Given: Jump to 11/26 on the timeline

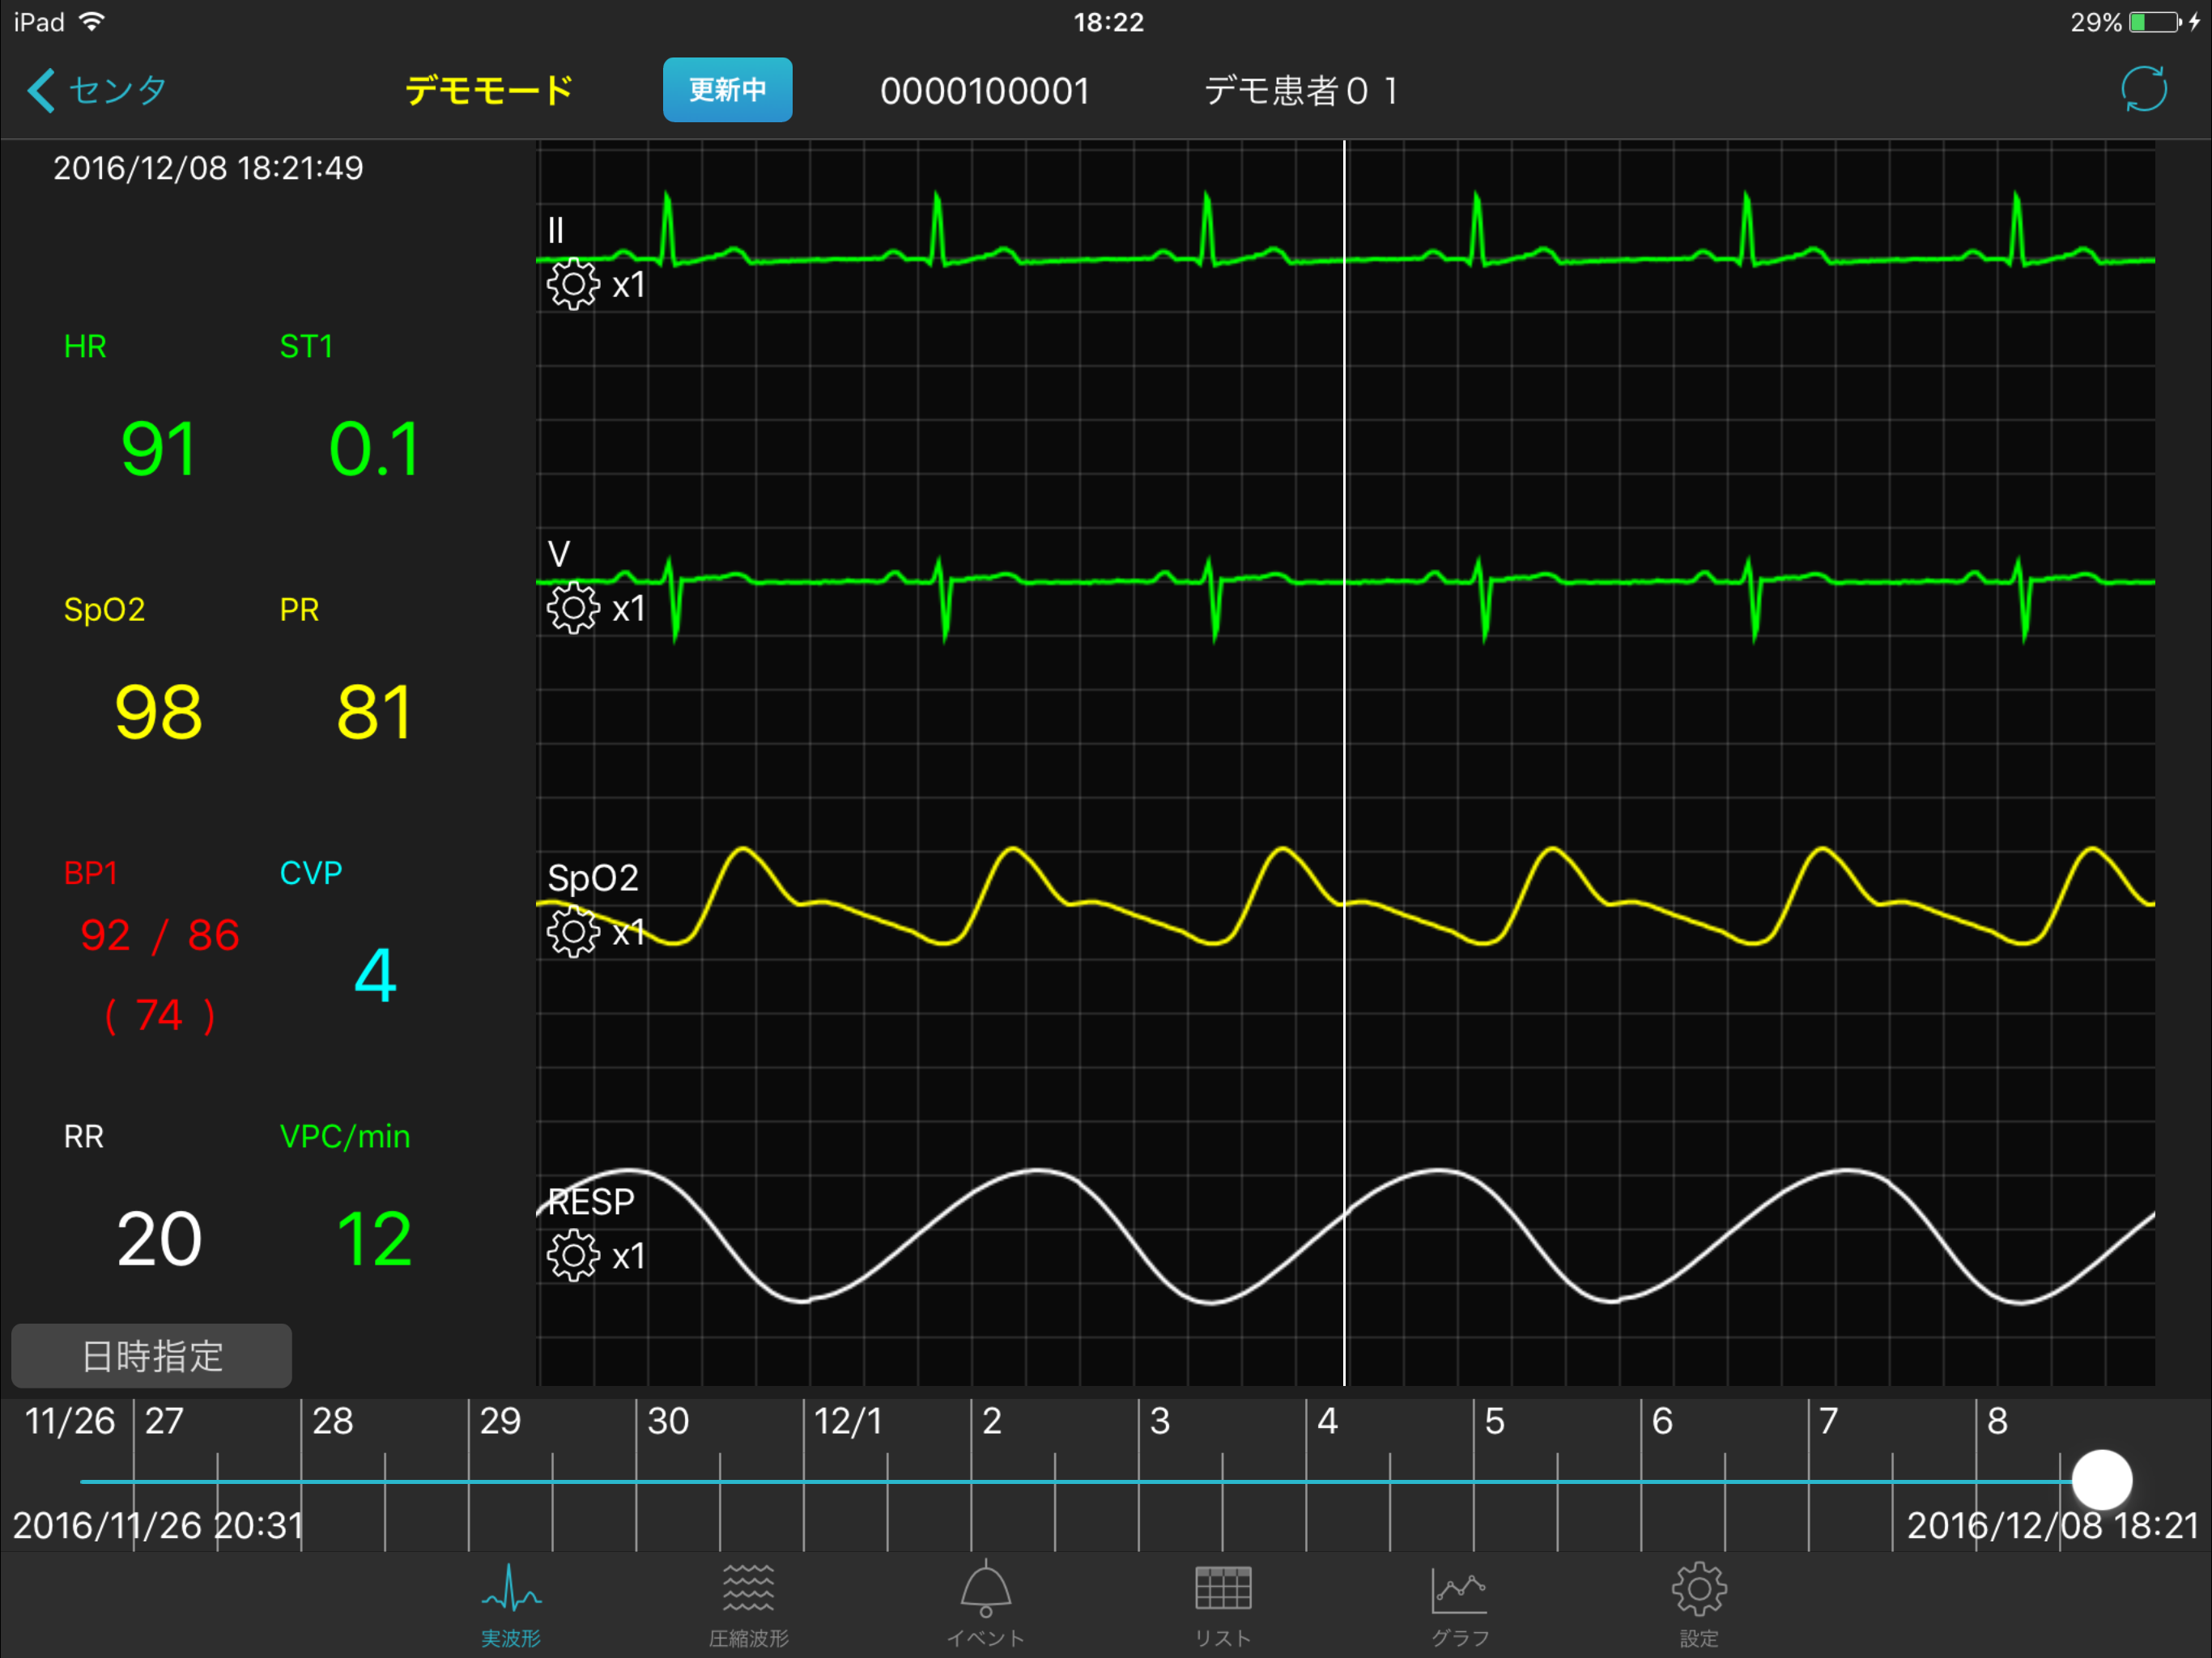Looking at the screenshot, I should pyautogui.click(x=70, y=1421).
